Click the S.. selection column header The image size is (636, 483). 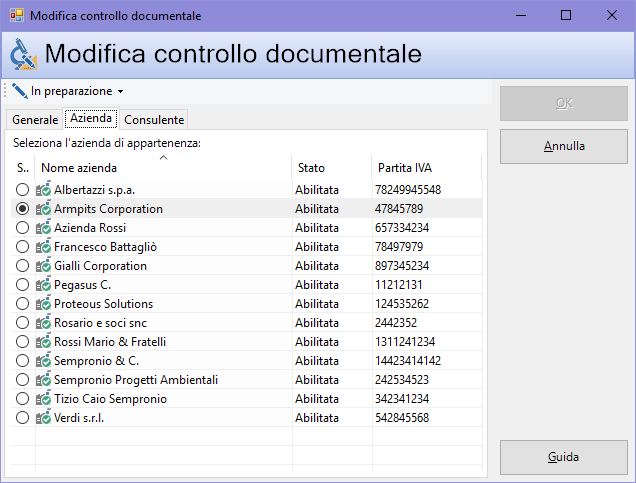pyautogui.click(x=23, y=167)
